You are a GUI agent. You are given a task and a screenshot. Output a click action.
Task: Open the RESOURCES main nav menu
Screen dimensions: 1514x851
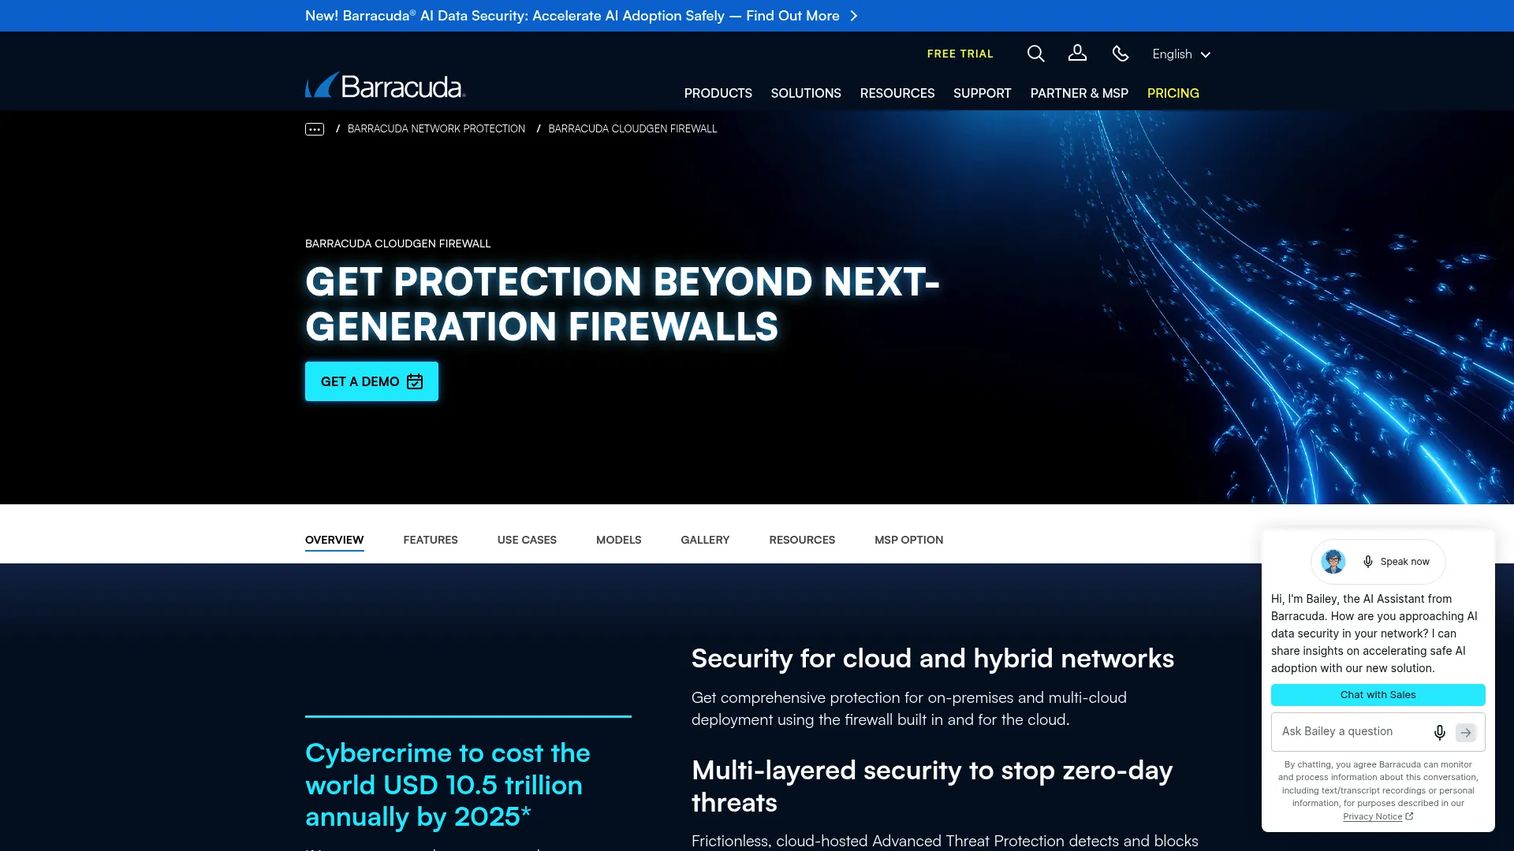[897, 93]
